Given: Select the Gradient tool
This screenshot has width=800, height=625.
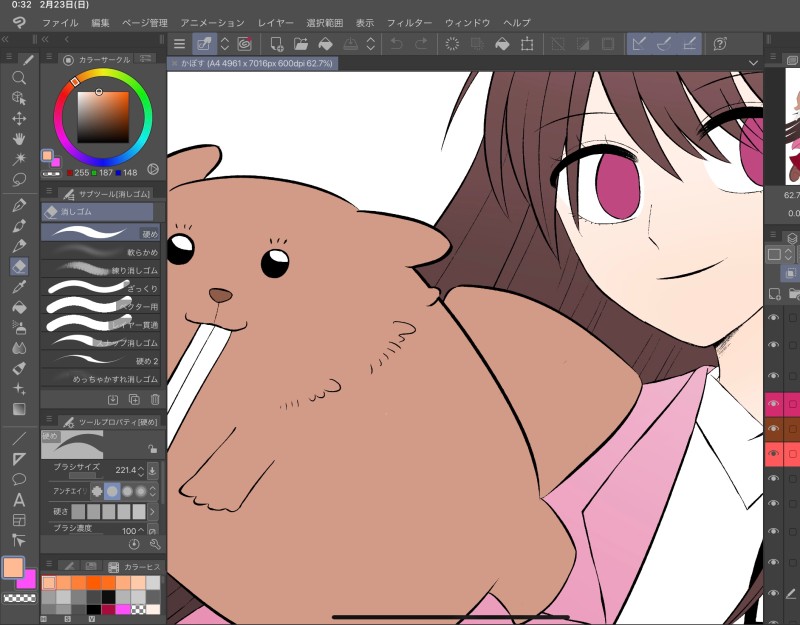Looking at the screenshot, I should tap(19, 409).
